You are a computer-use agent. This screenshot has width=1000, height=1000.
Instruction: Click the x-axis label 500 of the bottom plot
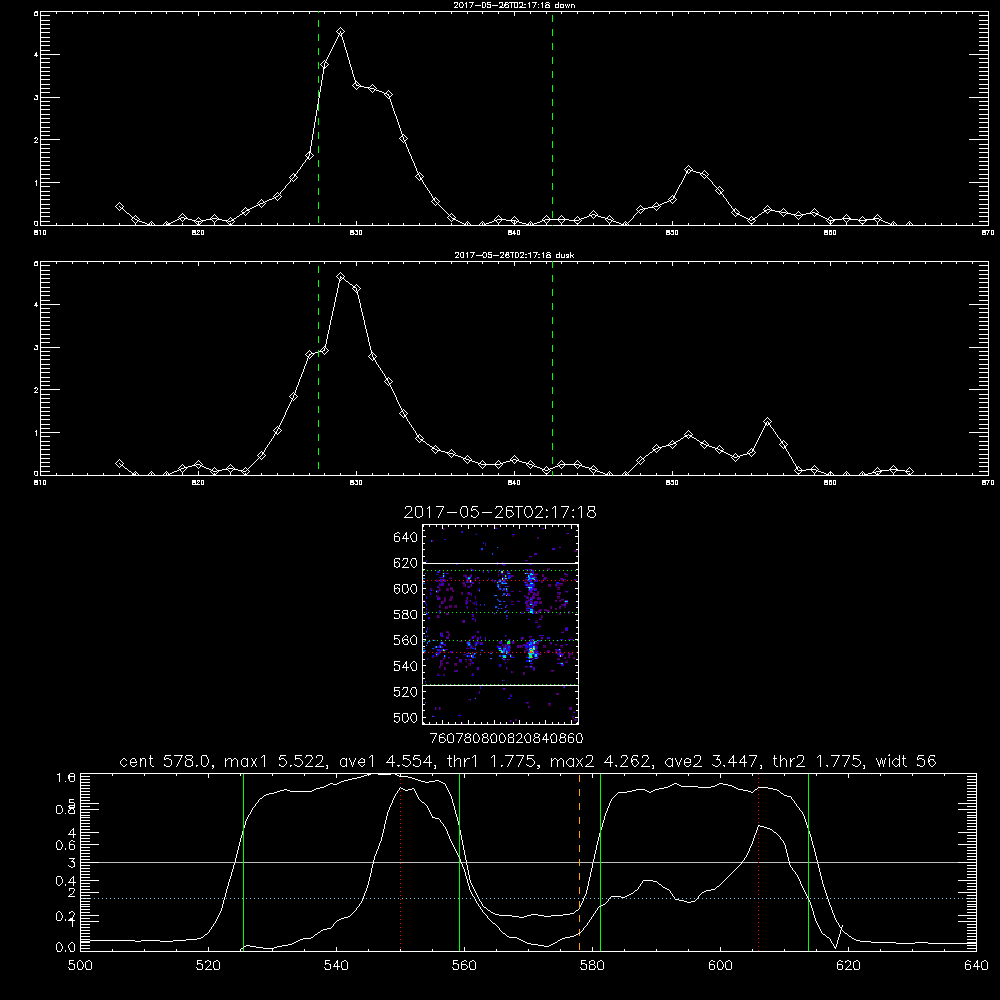pos(80,966)
